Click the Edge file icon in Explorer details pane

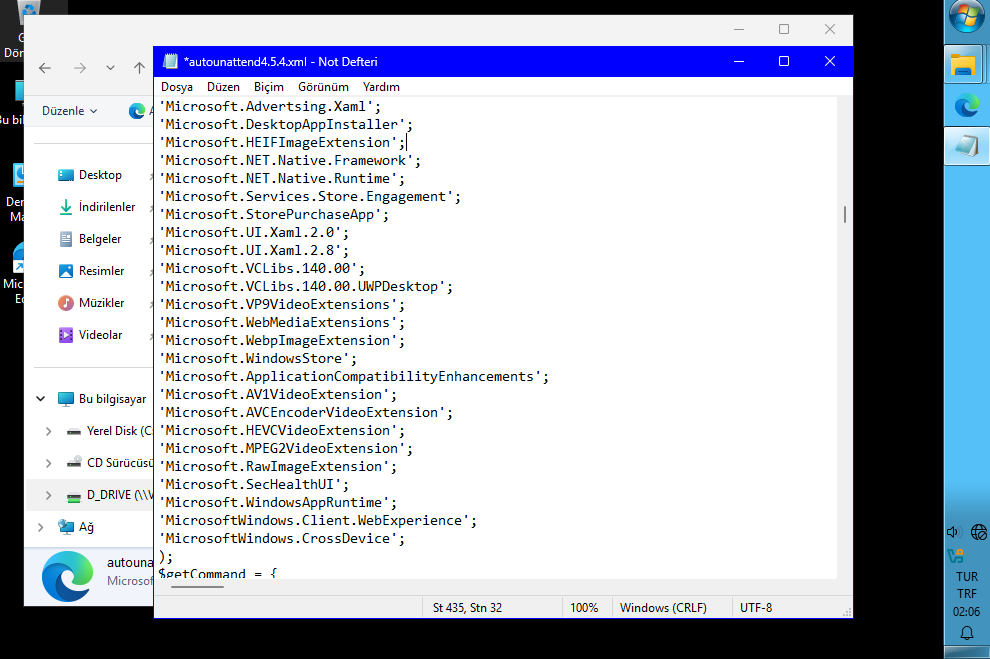67,576
